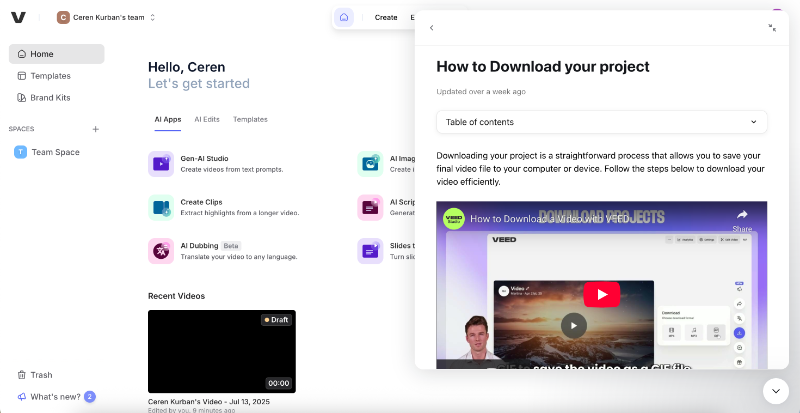Add a new space with plus icon
Viewport: 800px width, 413px height.
click(x=95, y=129)
